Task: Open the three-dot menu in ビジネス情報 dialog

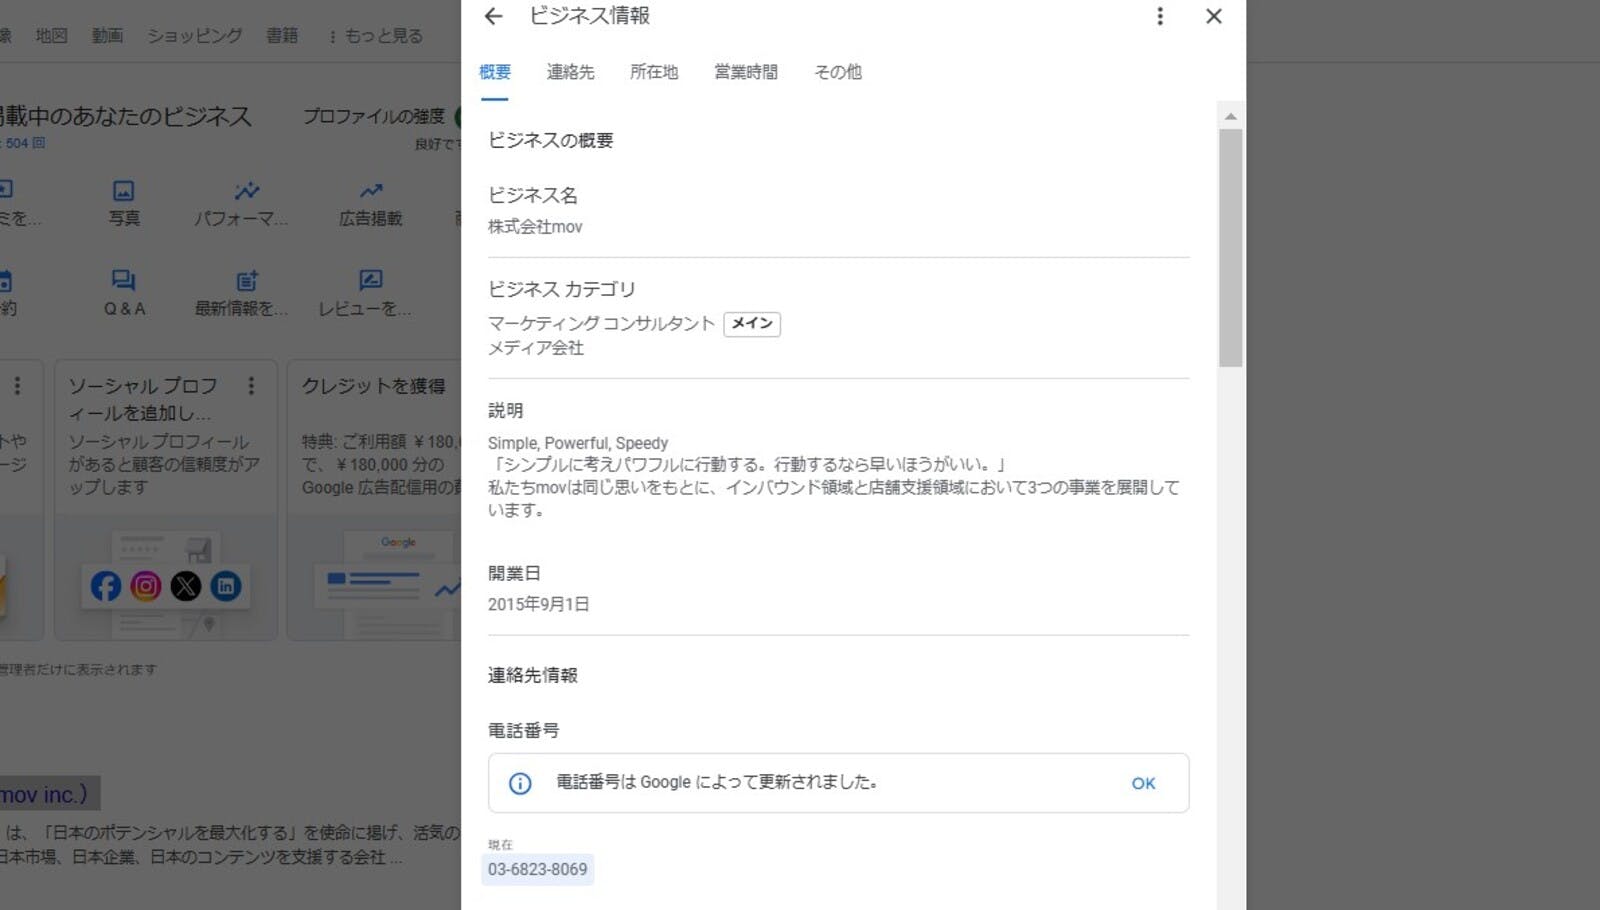Action: click(x=1160, y=16)
